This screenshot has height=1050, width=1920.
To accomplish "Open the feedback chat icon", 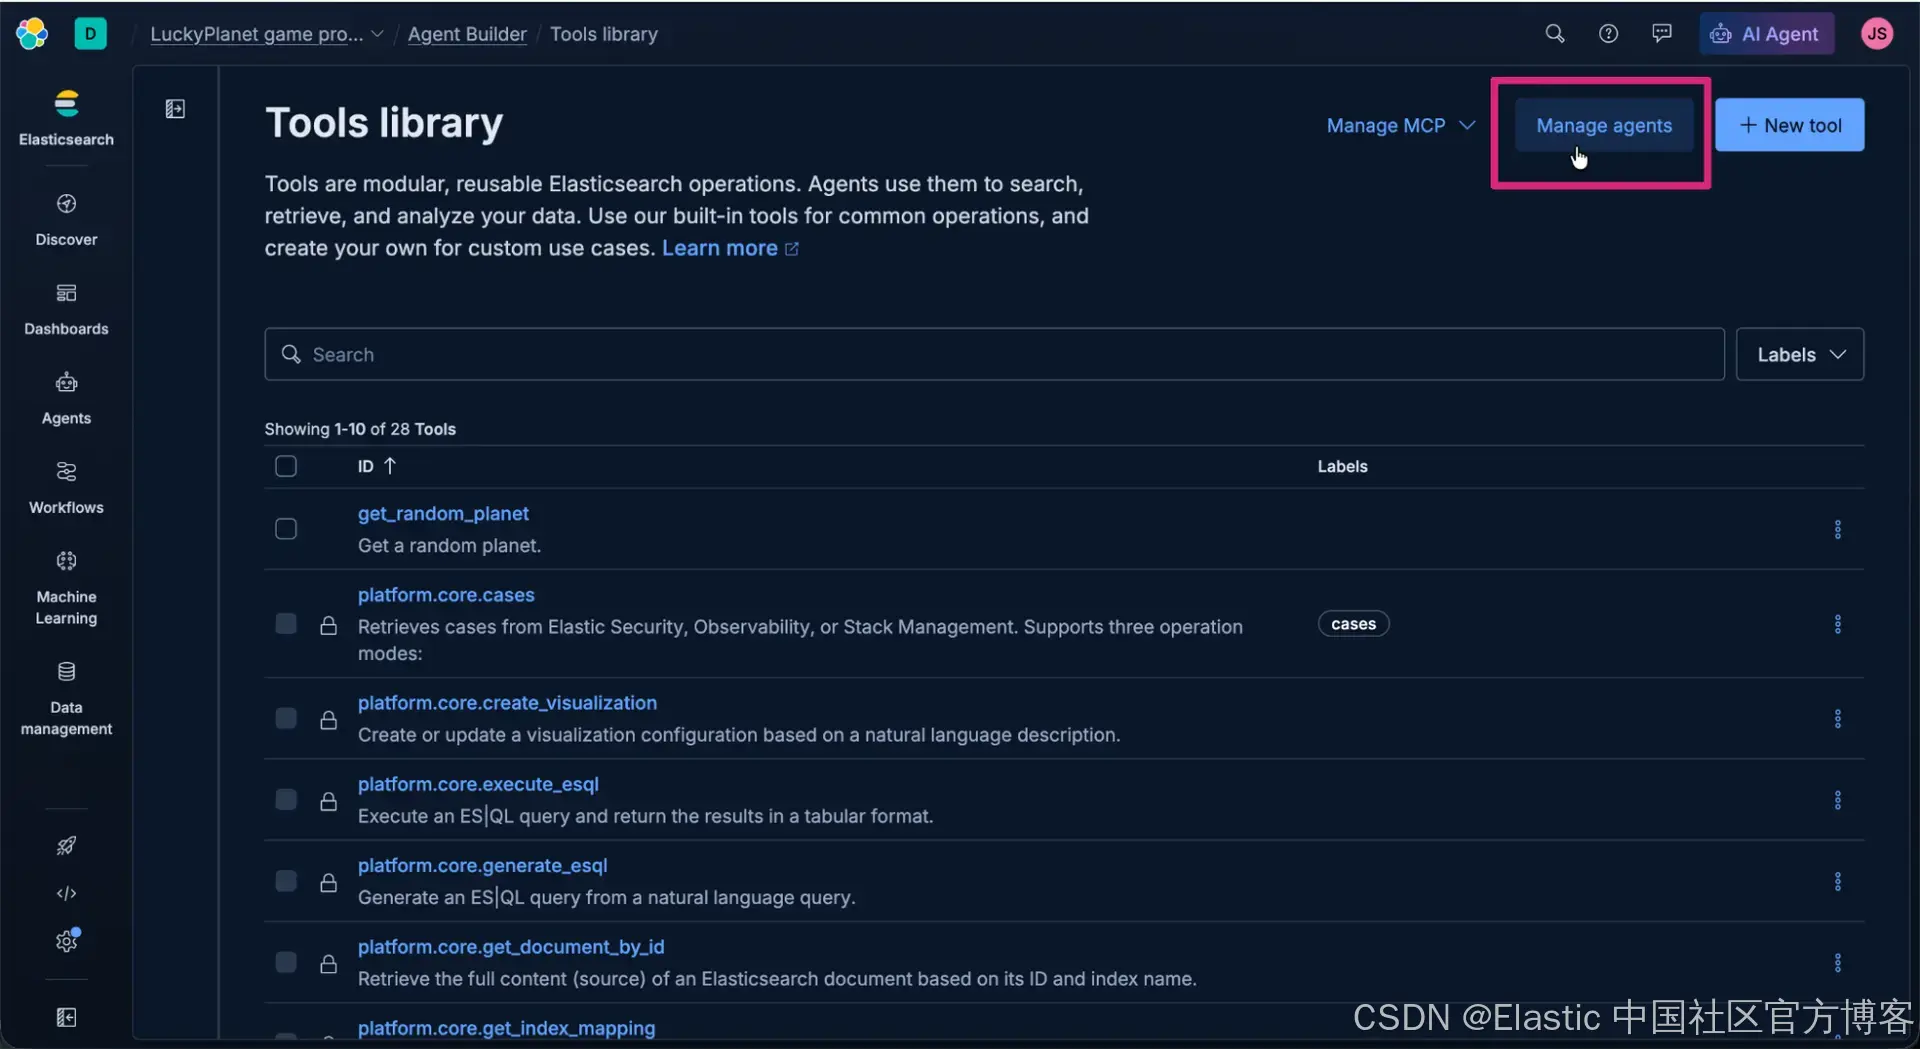I will coord(1662,34).
